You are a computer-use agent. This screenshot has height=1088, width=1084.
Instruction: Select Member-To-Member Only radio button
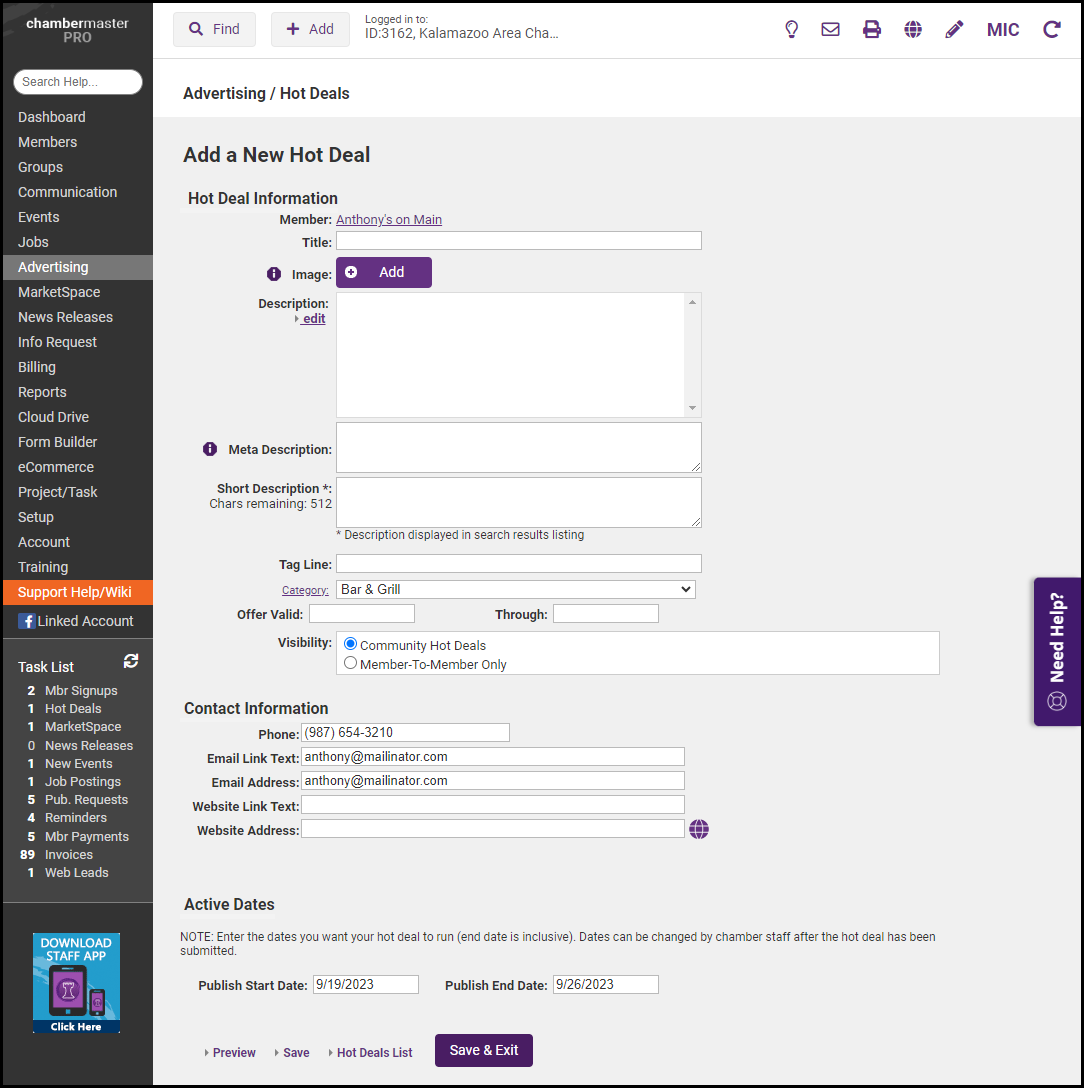click(350, 663)
